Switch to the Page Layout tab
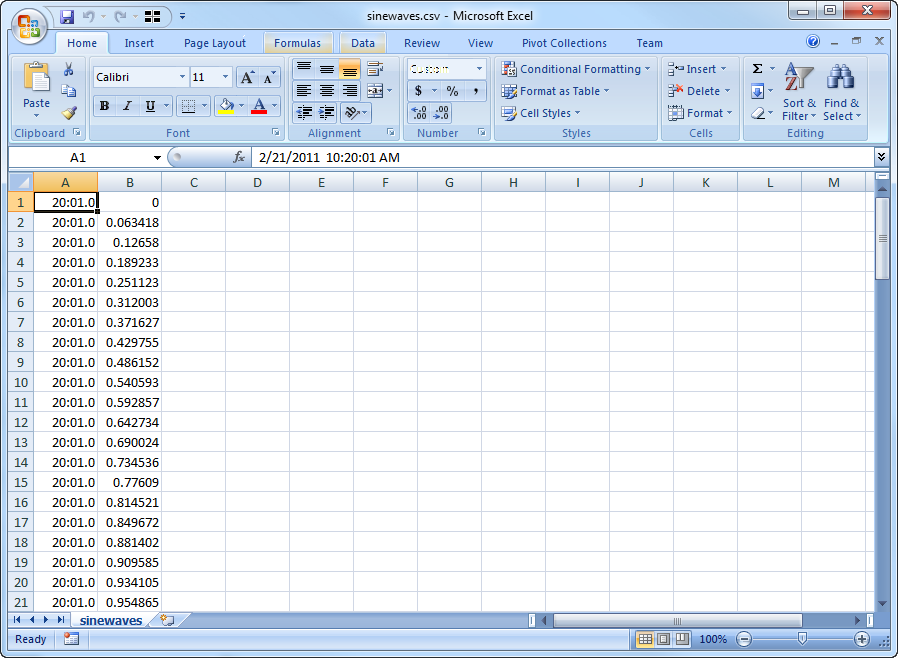898x658 pixels. click(x=214, y=43)
